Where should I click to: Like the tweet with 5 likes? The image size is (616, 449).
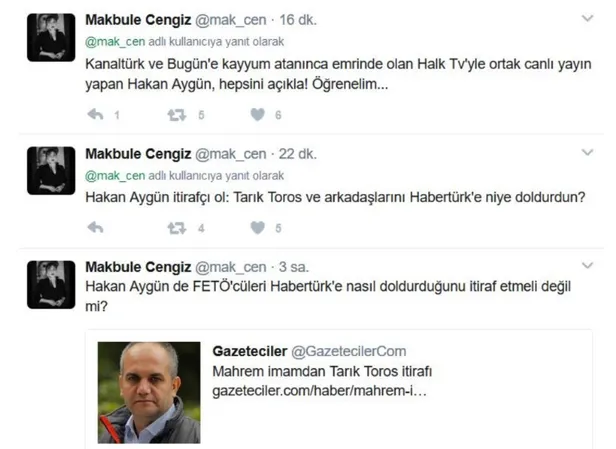click(x=258, y=227)
